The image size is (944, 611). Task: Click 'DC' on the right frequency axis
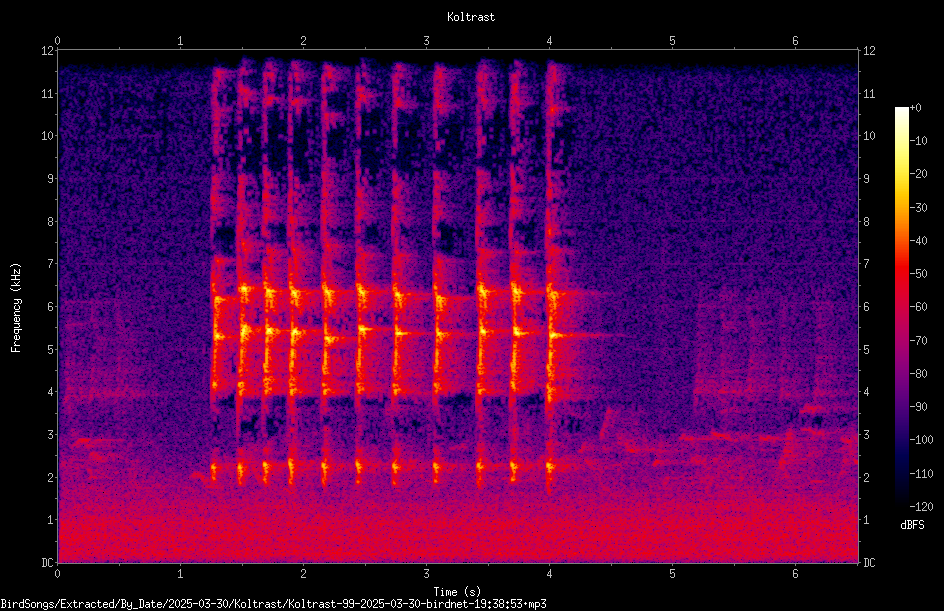click(x=869, y=563)
